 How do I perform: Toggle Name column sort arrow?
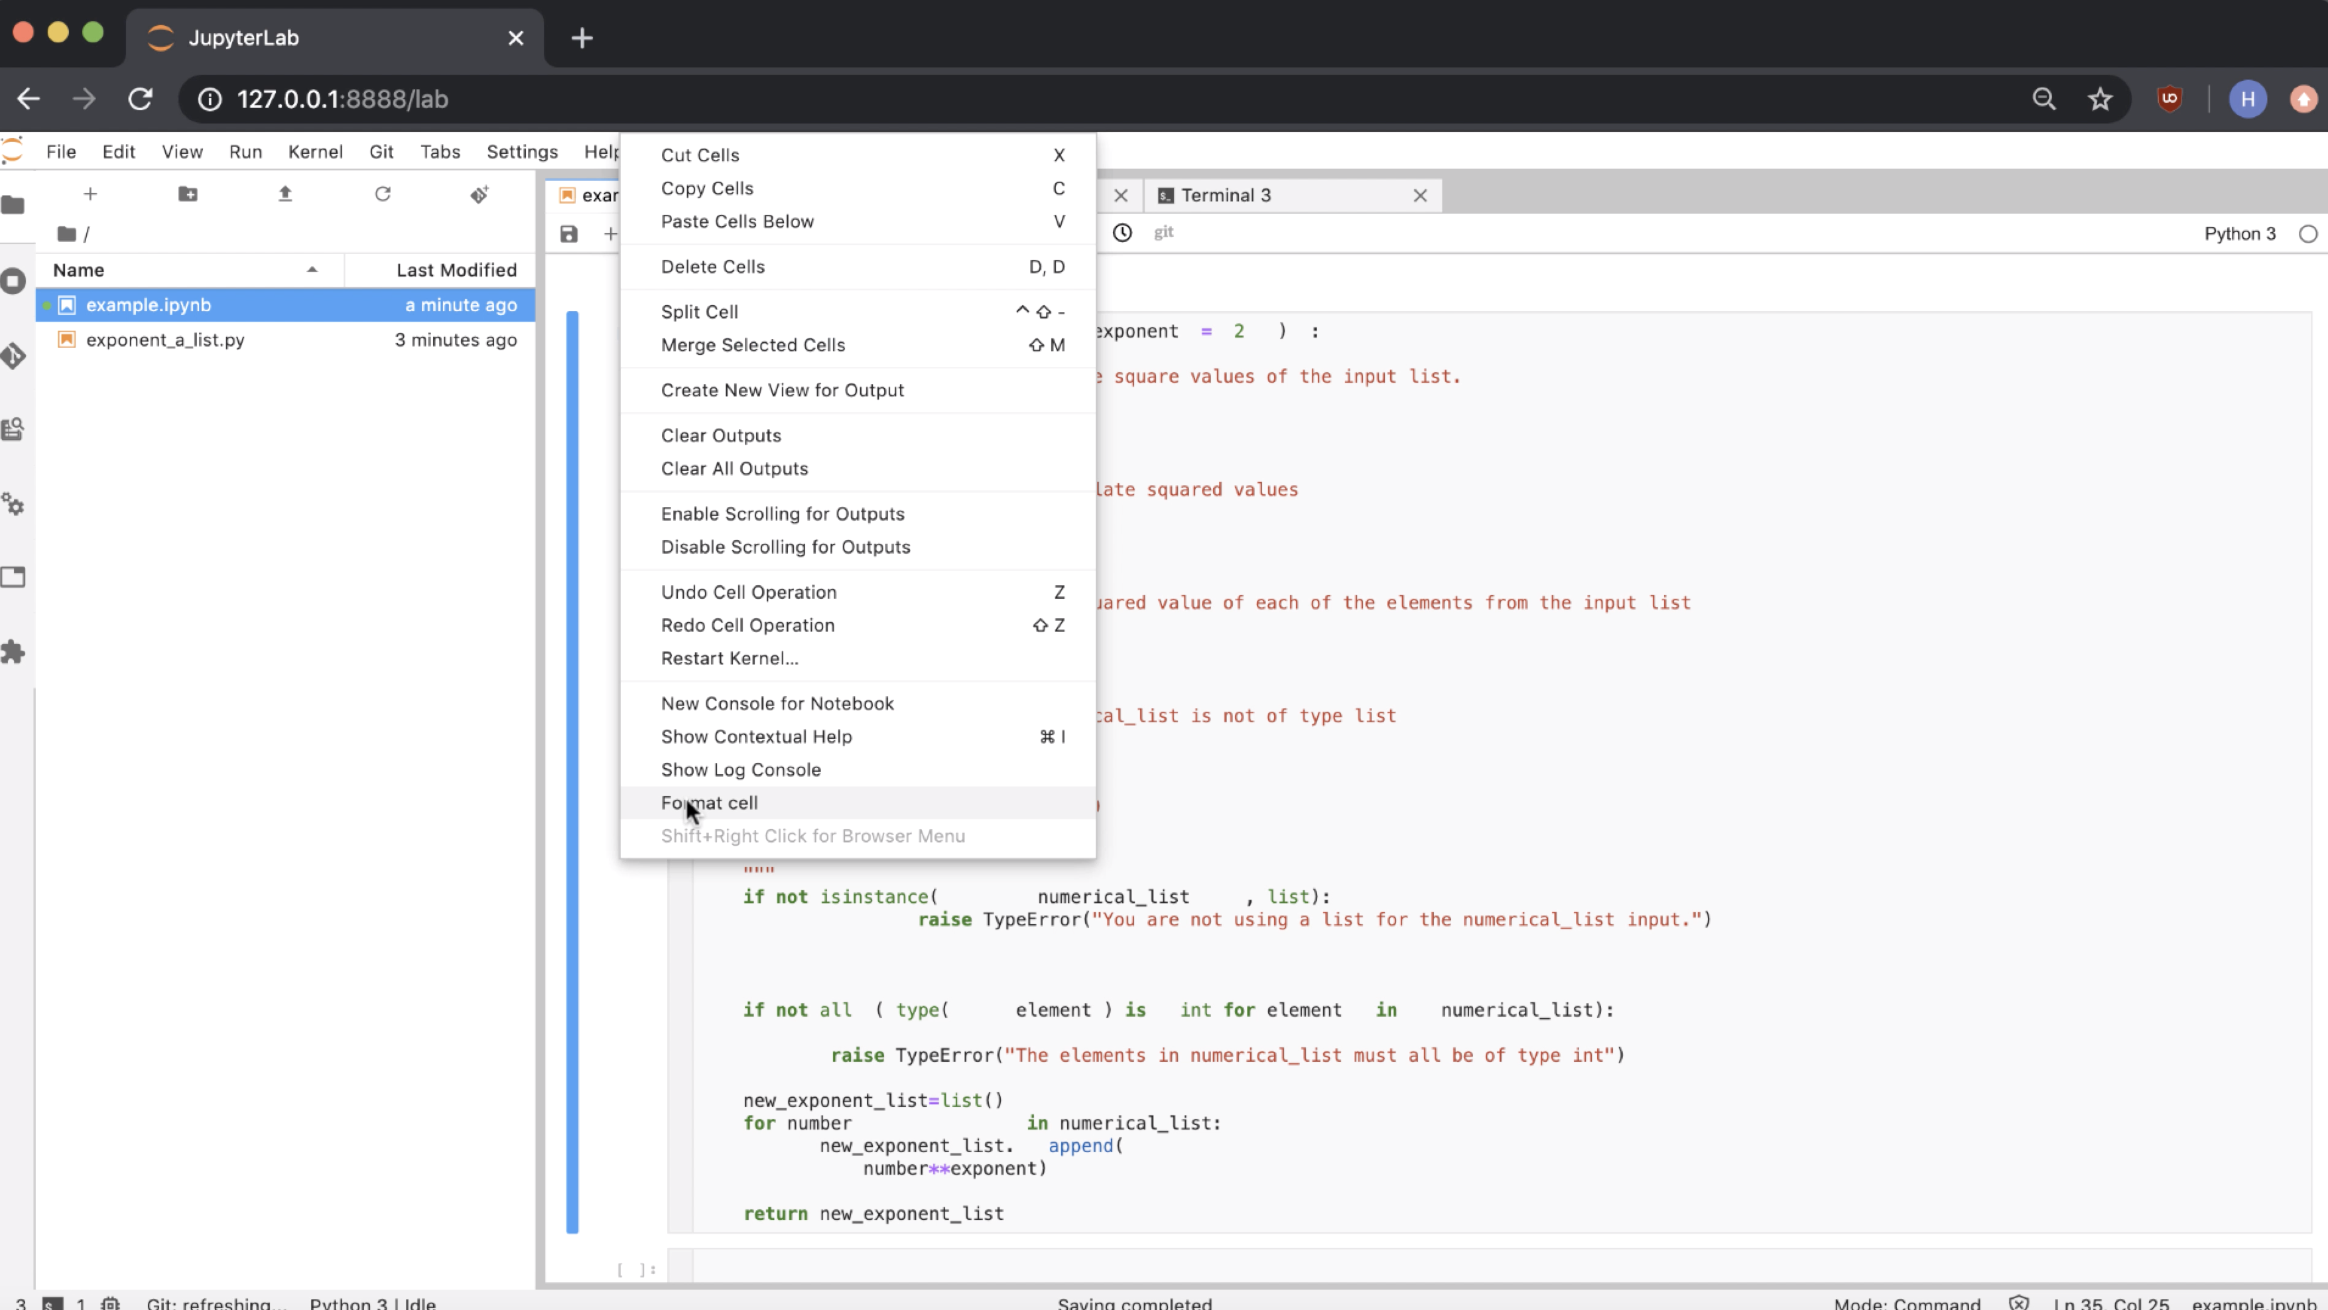[312, 270]
